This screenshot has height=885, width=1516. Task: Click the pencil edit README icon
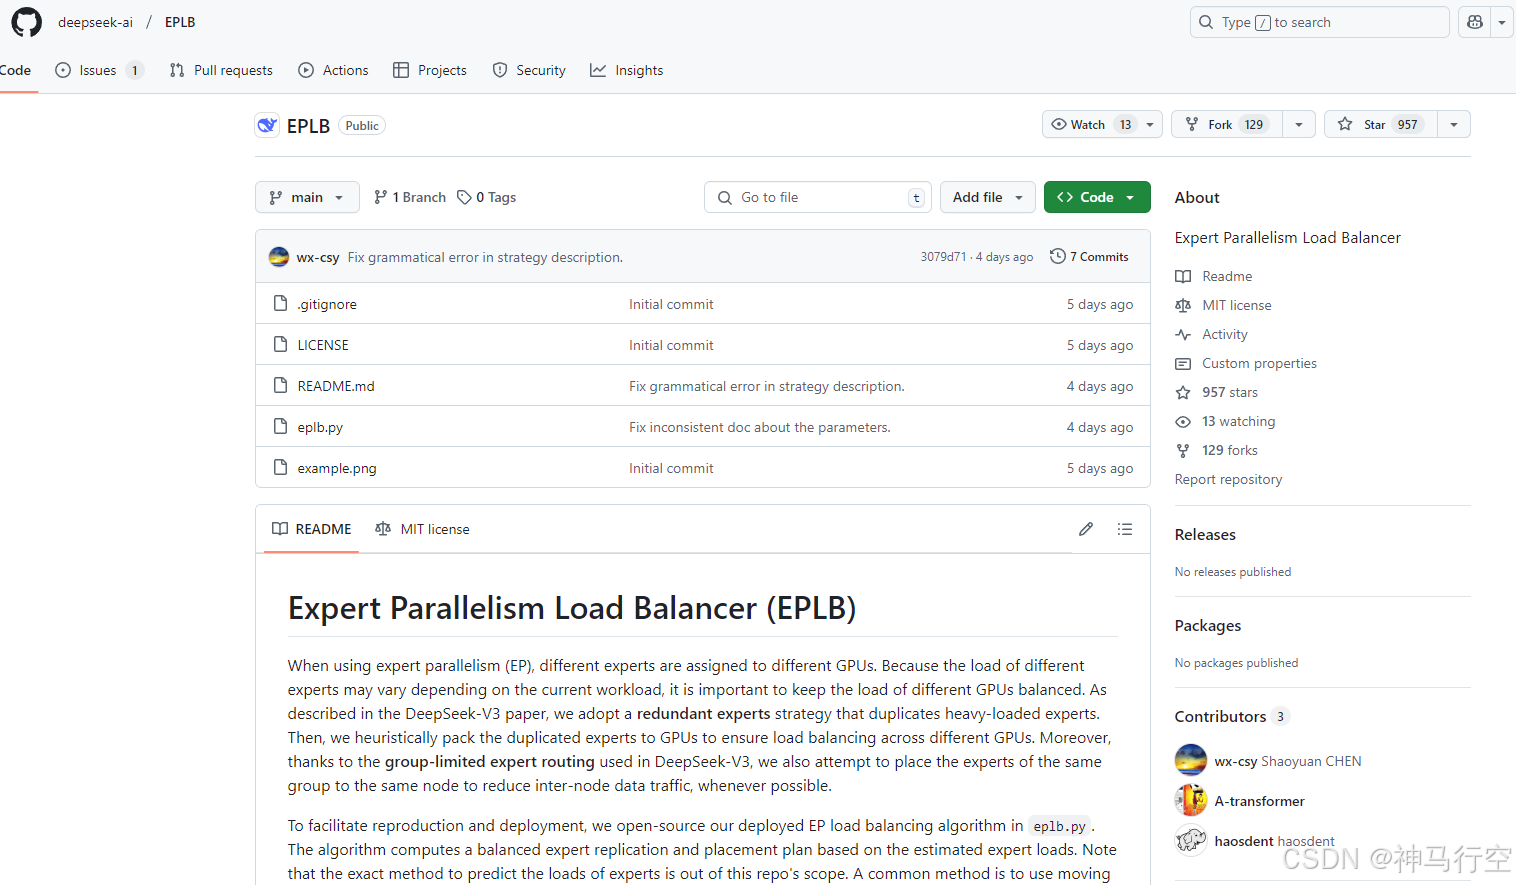click(1086, 529)
